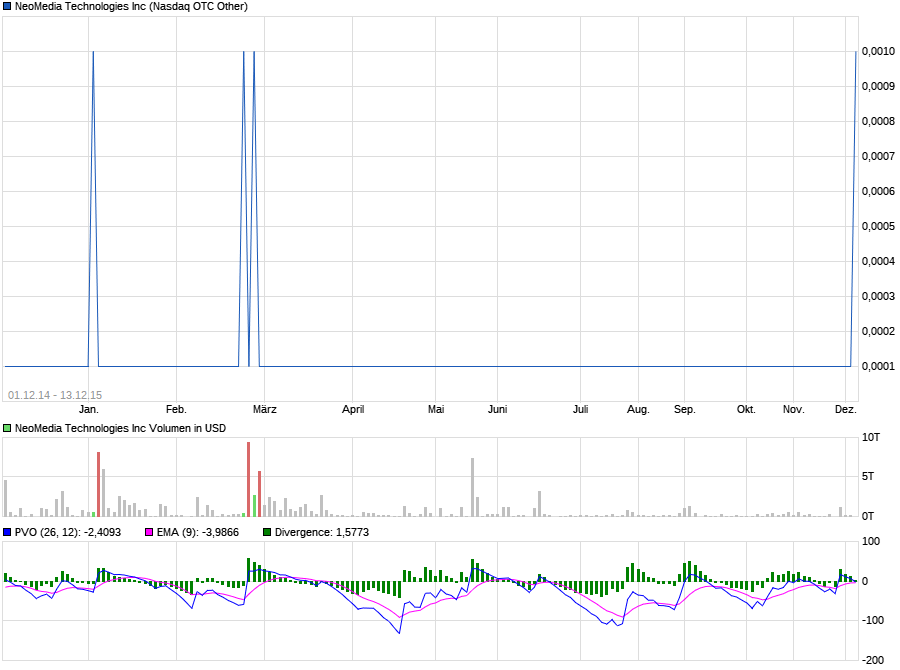Click the 0,0002 price axis value
Image resolution: width=900 pixels, height=670 pixels.
coord(878,332)
